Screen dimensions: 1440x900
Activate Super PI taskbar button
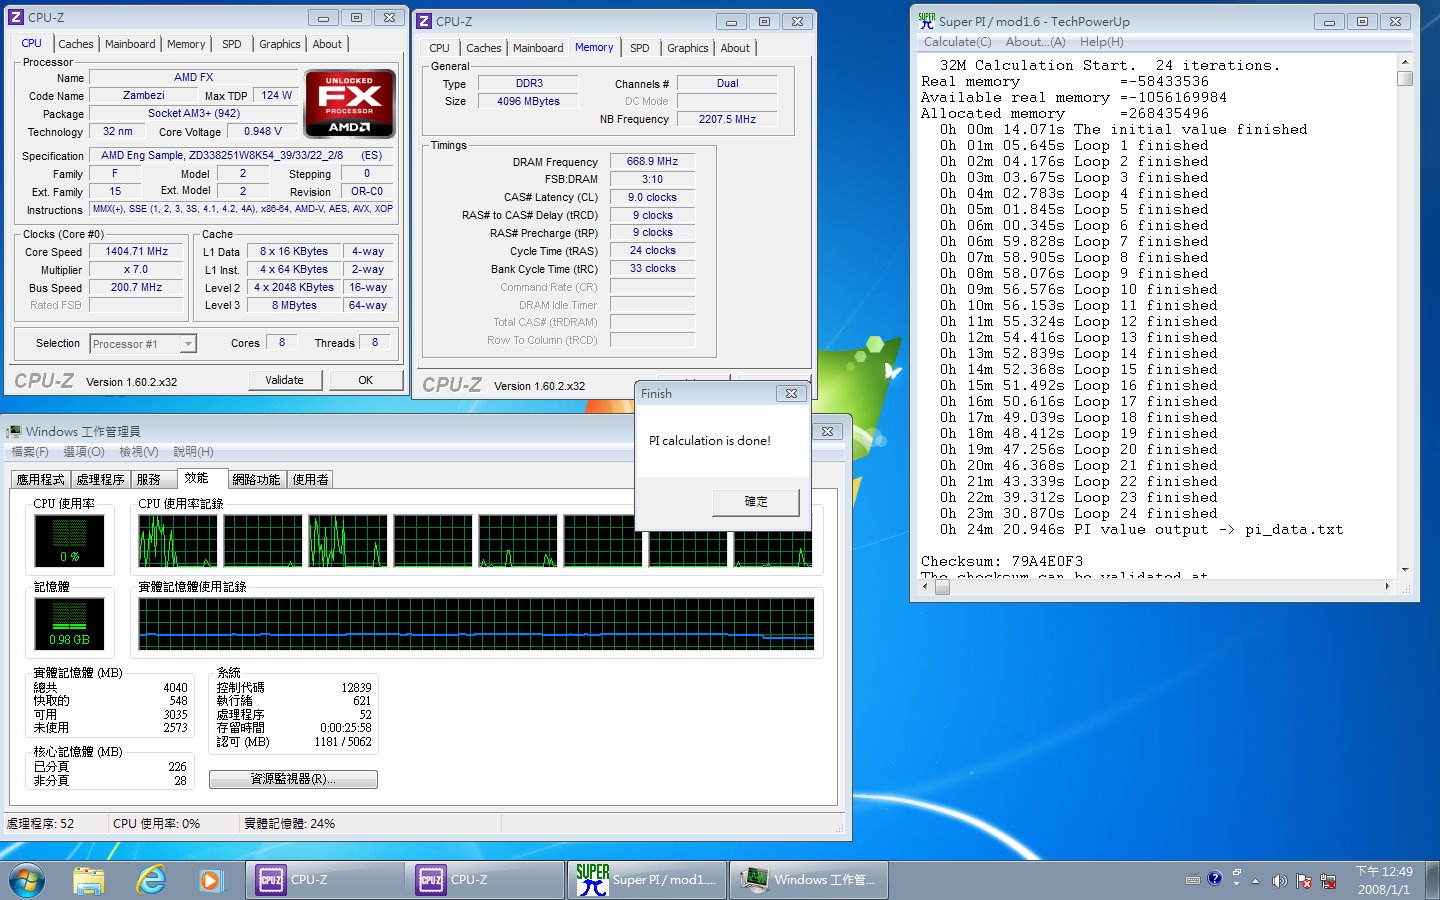tap(648, 880)
